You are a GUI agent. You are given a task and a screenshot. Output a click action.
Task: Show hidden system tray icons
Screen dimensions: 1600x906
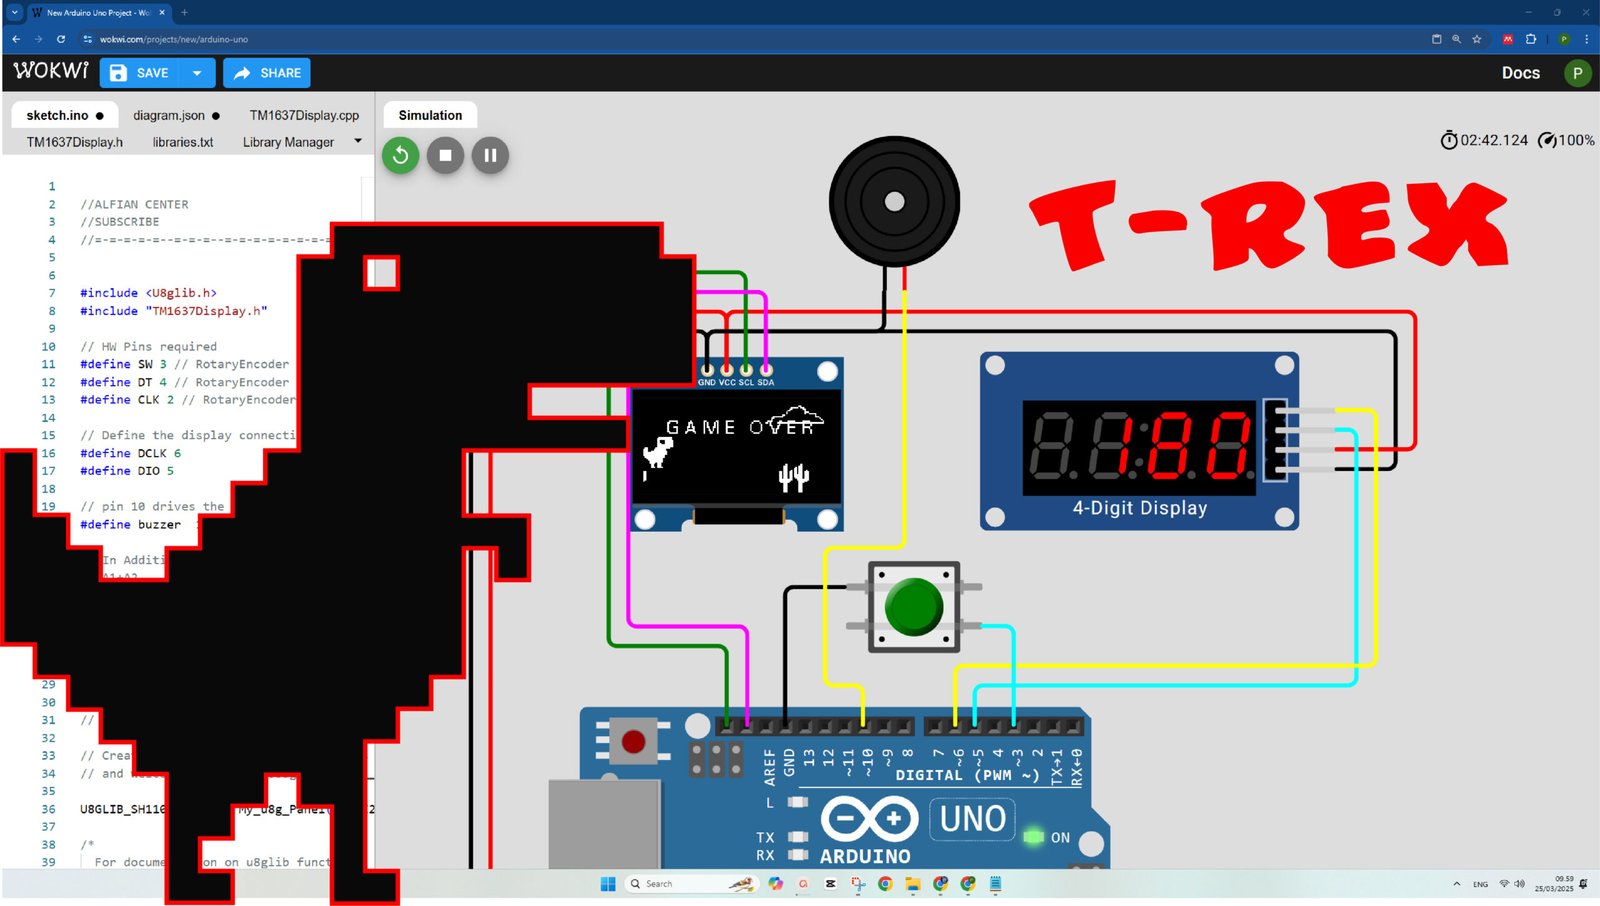click(x=1456, y=884)
